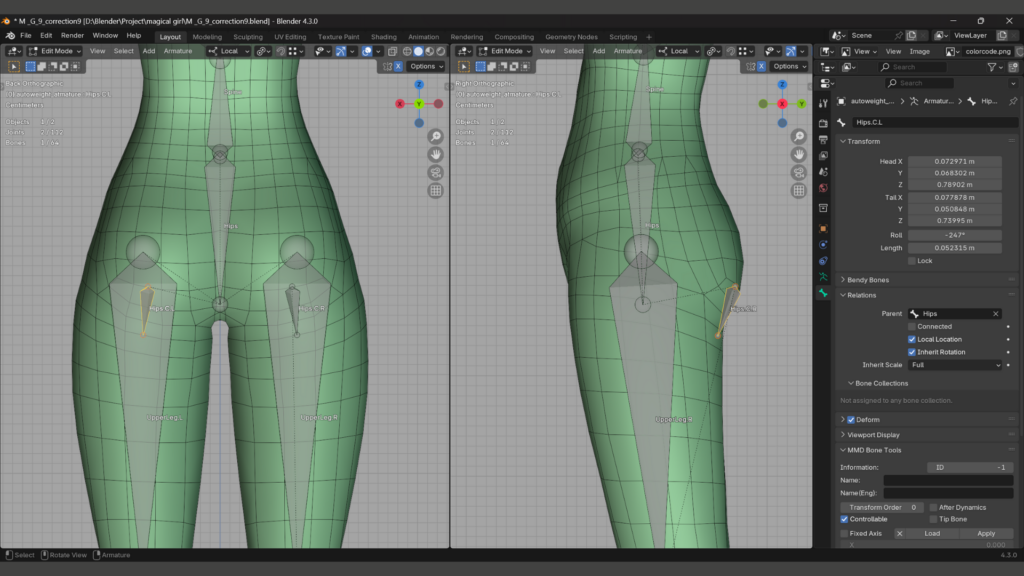This screenshot has width=1024, height=576.
Task: Open Edit Mode dropdown in left viewport
Action: click(x=55, y=51)
